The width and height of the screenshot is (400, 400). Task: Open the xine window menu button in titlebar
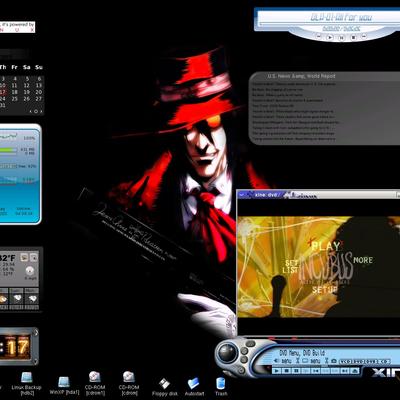(242, 195)
